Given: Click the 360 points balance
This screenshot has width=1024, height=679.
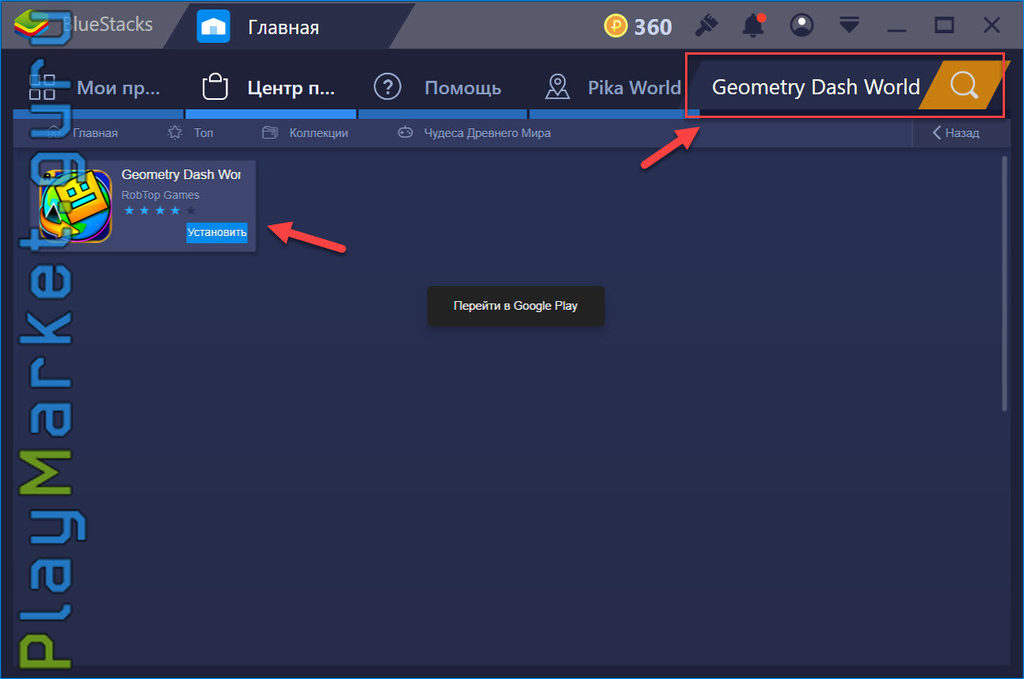Looking at the screenshot, I should pos(652,27).
